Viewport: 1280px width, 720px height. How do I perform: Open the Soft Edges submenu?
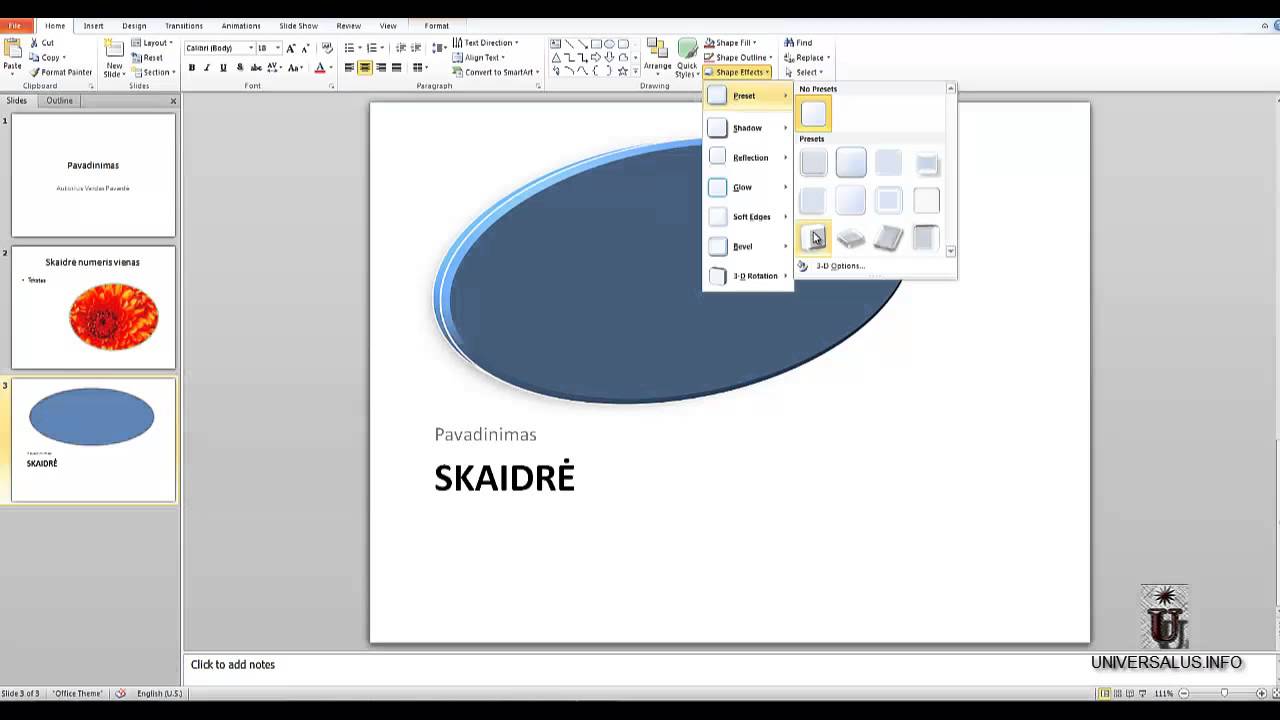click(x=748, y=217)
